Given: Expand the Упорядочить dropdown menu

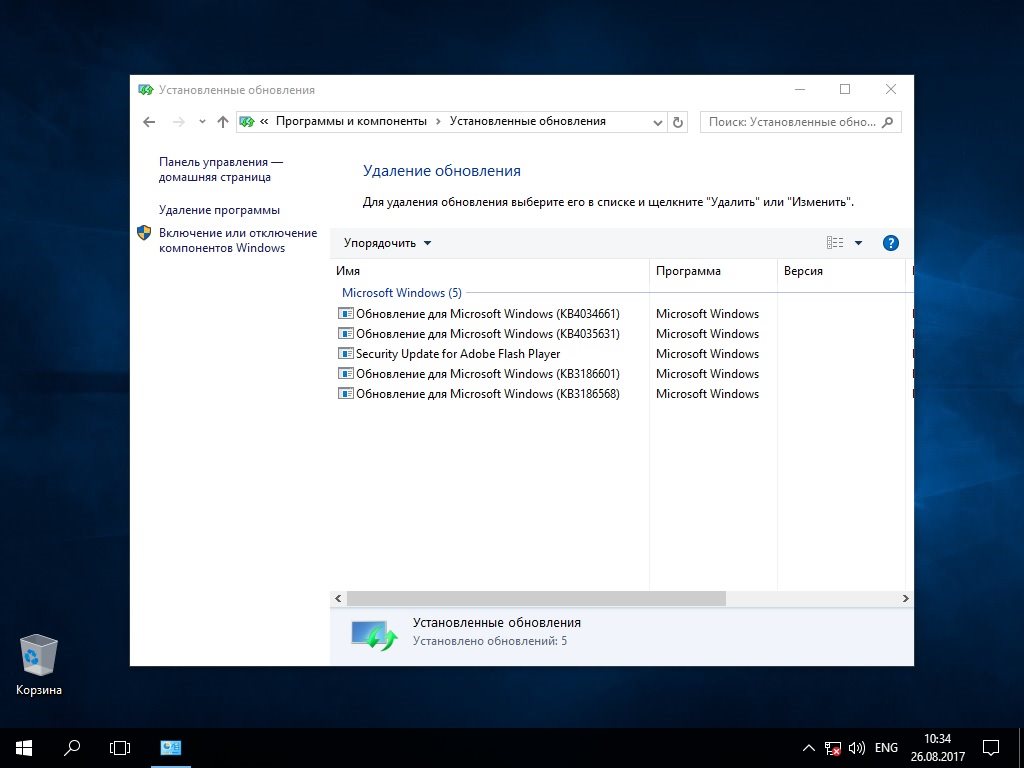Looking at the screenshot, I should [387, 243].
